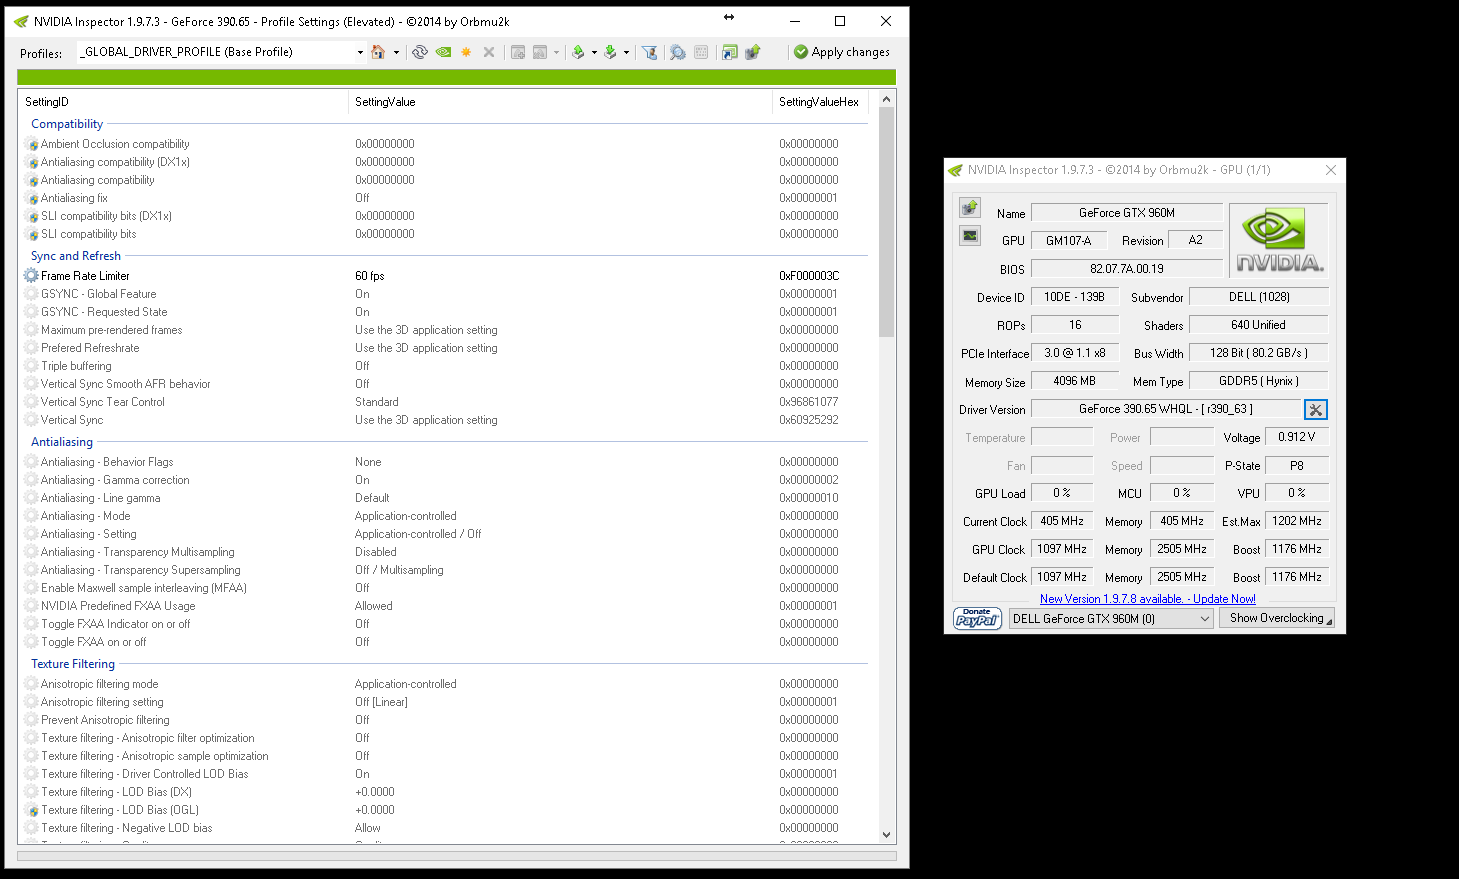Viewport: 1459px width, 879px height.
Task: Click the Donate PayPal button
Action: [x=977, y=619]
